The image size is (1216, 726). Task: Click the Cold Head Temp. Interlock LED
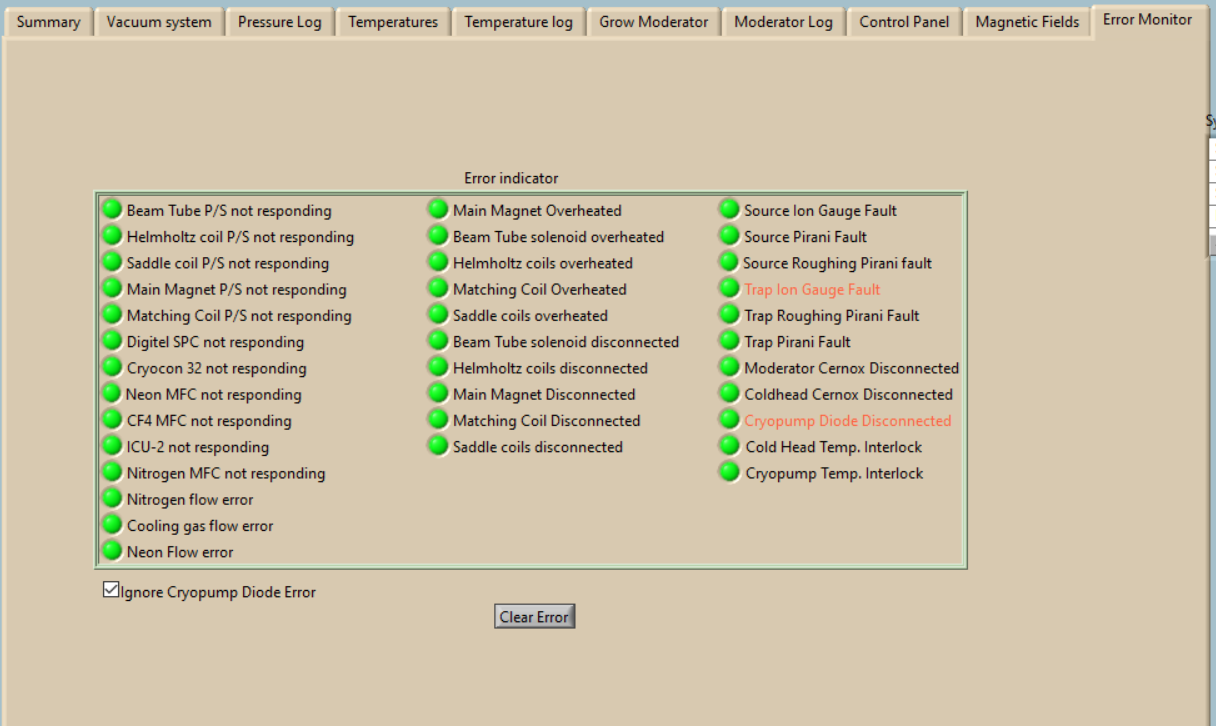730,445
